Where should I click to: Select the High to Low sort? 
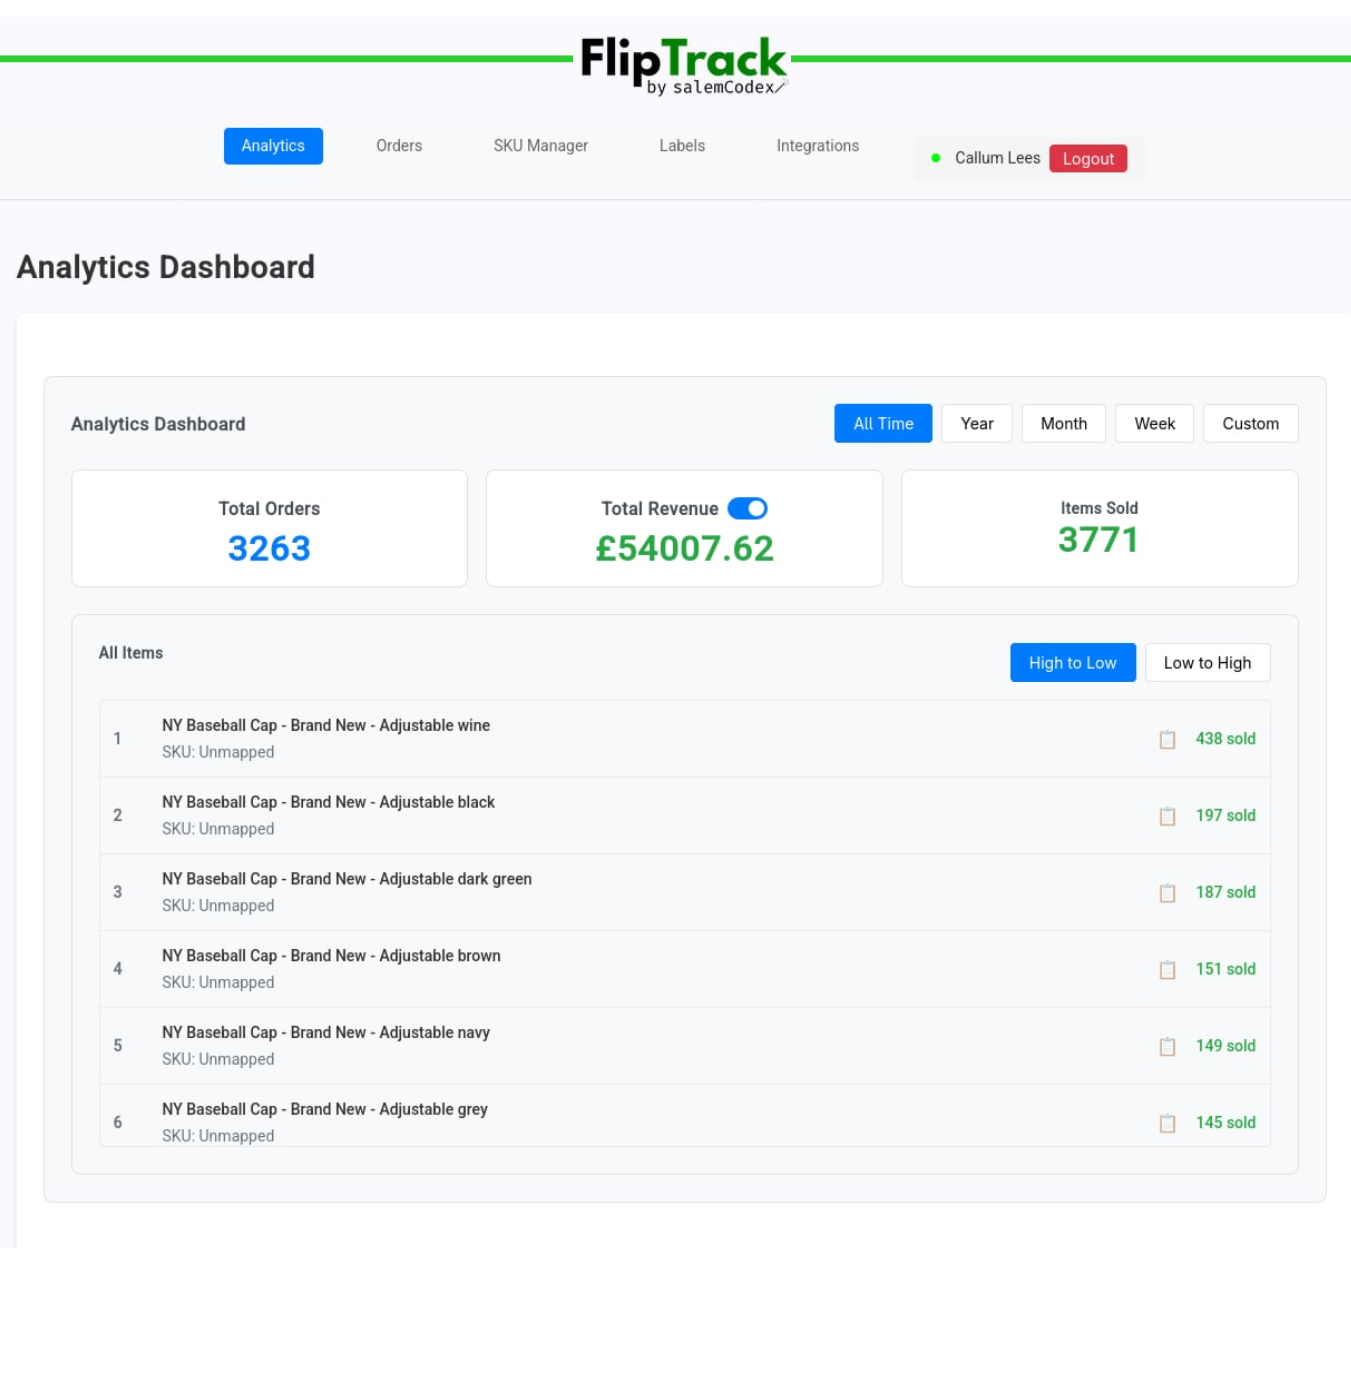[x=1072, y=663]
